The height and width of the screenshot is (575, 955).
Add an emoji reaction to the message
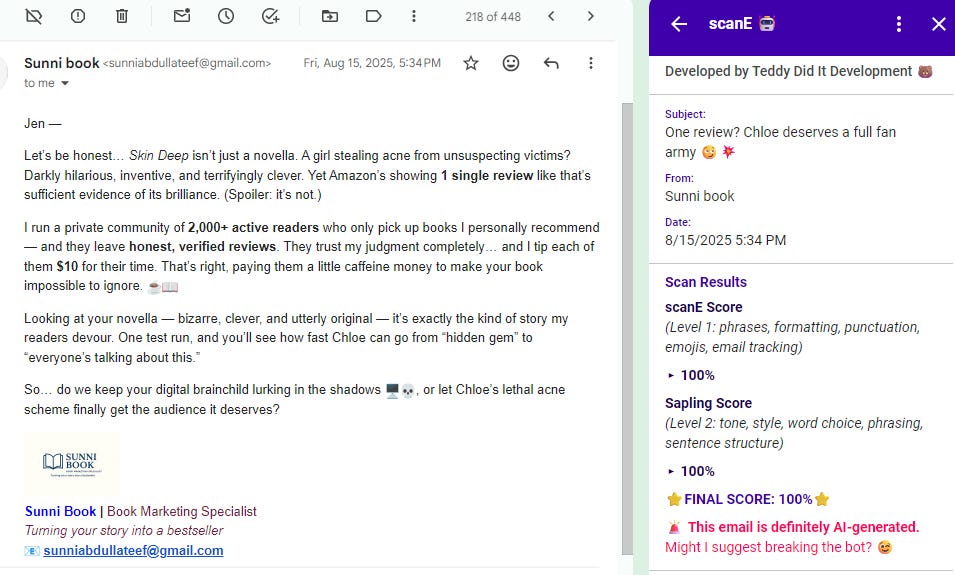(x=511, y=63)
